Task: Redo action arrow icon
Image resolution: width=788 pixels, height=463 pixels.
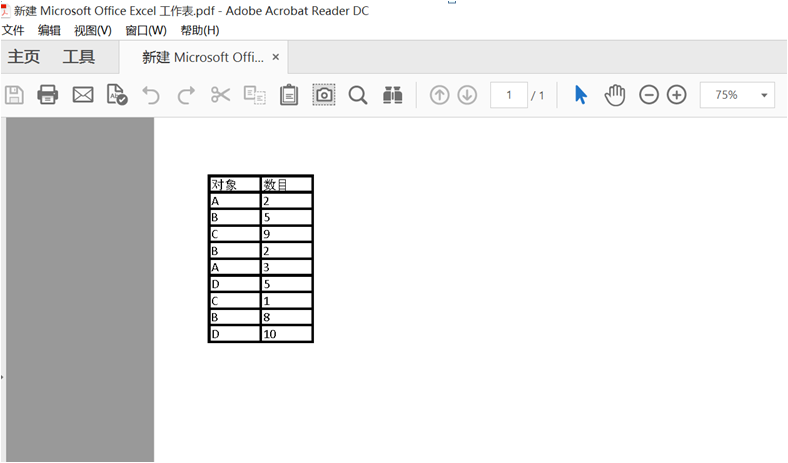Action: pyautogui.click(x=186, y=95)
